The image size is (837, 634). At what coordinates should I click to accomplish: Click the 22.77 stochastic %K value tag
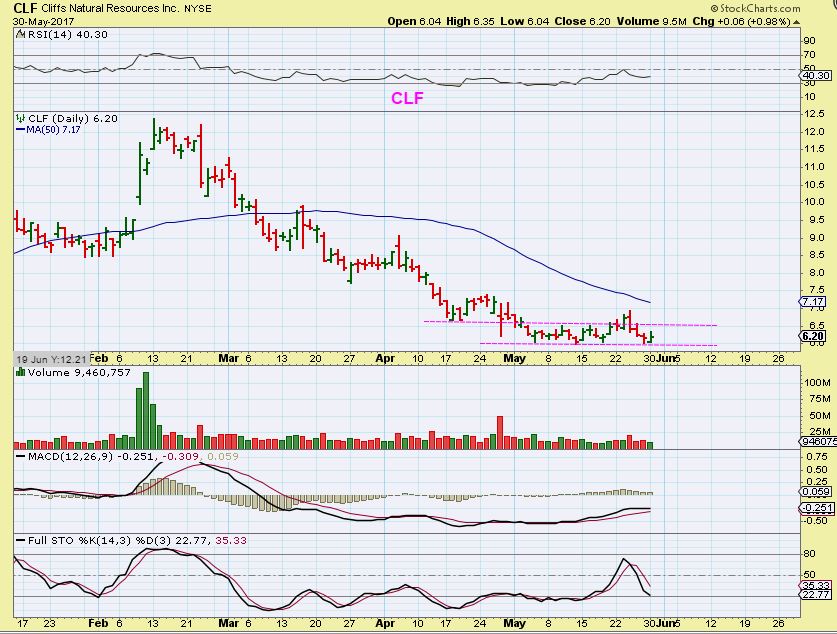pyautogui.click(x=816, y=594)
